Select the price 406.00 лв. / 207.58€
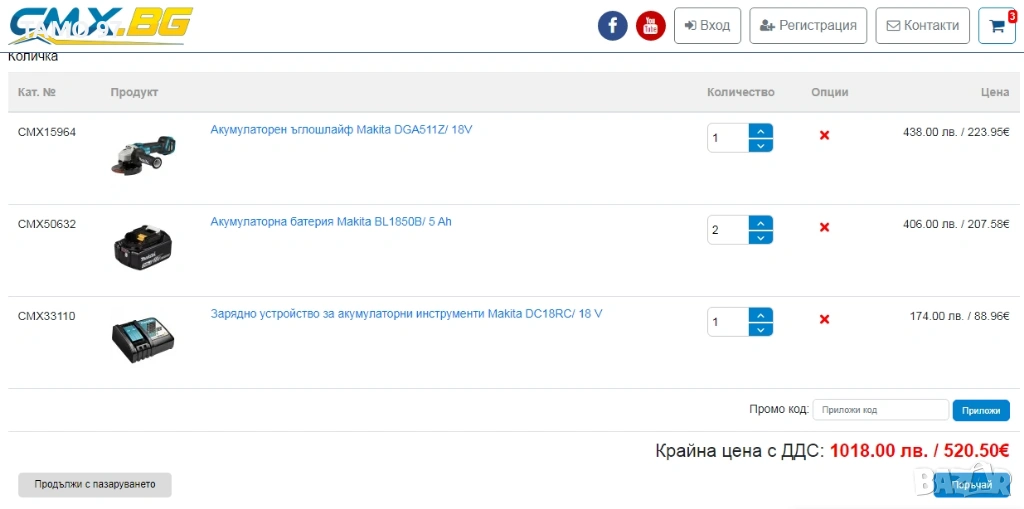The height and width of the screenshot is (509, 1024). pyautogui.click(x=956, y=224)
